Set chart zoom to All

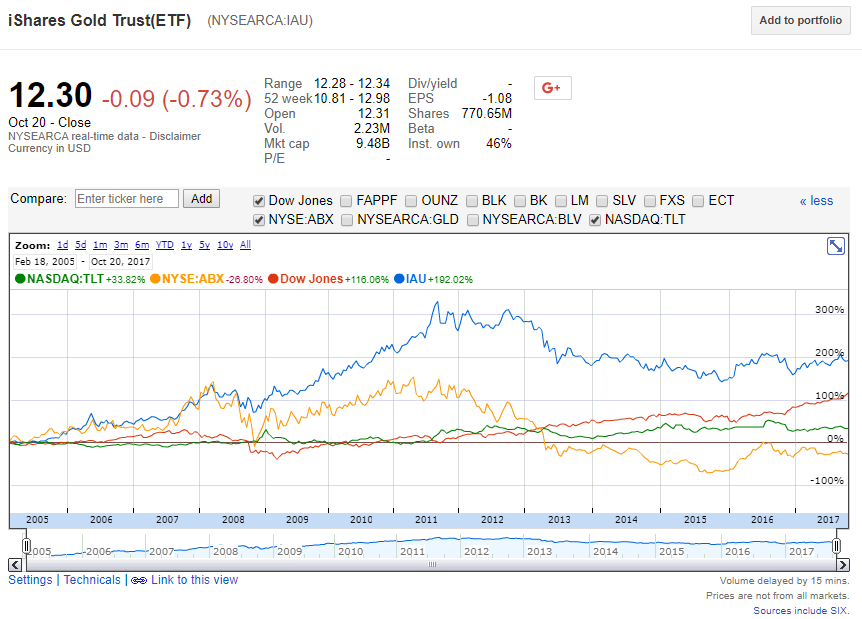click(x=245, y=245)
